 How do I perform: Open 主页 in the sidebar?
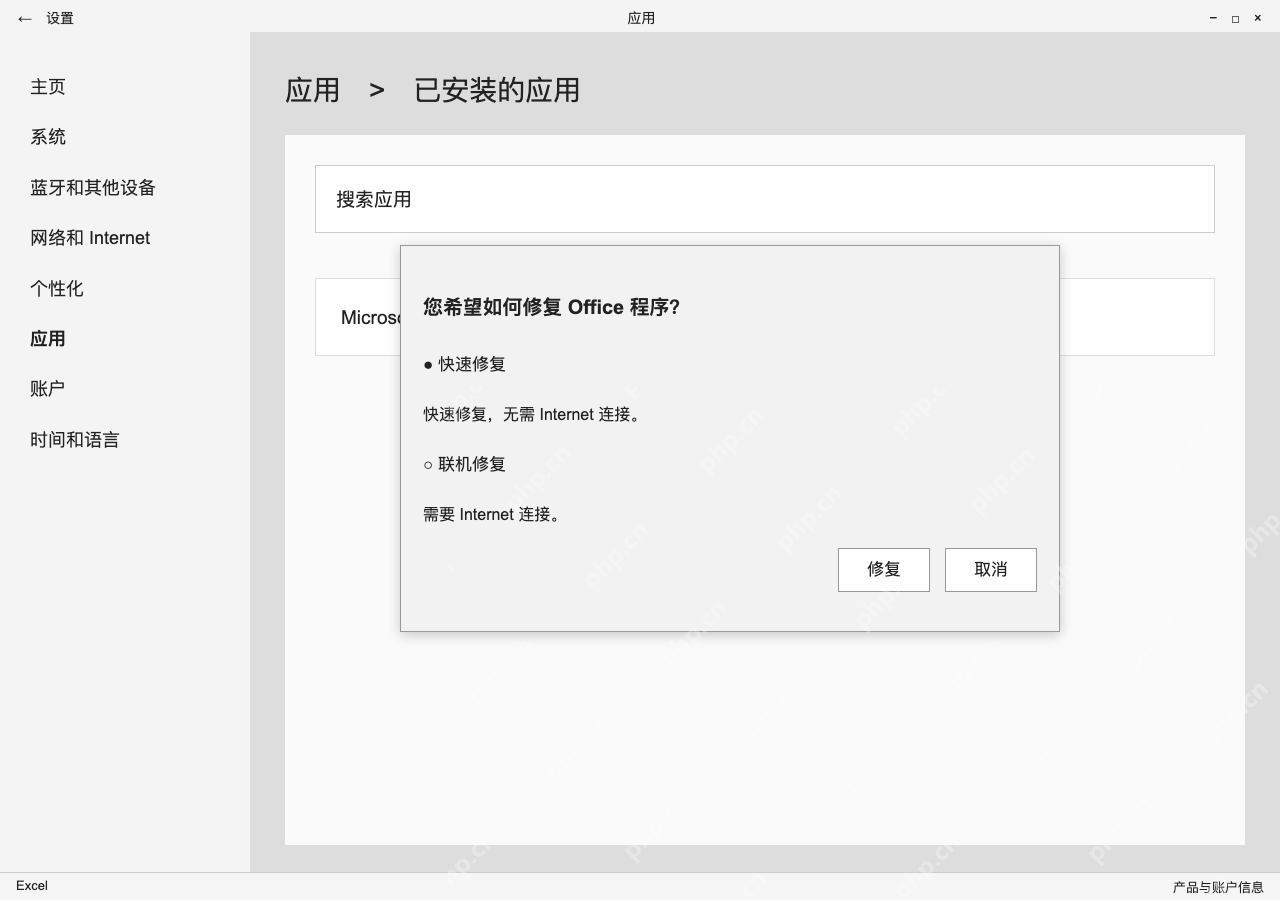(x=48, y=87)
